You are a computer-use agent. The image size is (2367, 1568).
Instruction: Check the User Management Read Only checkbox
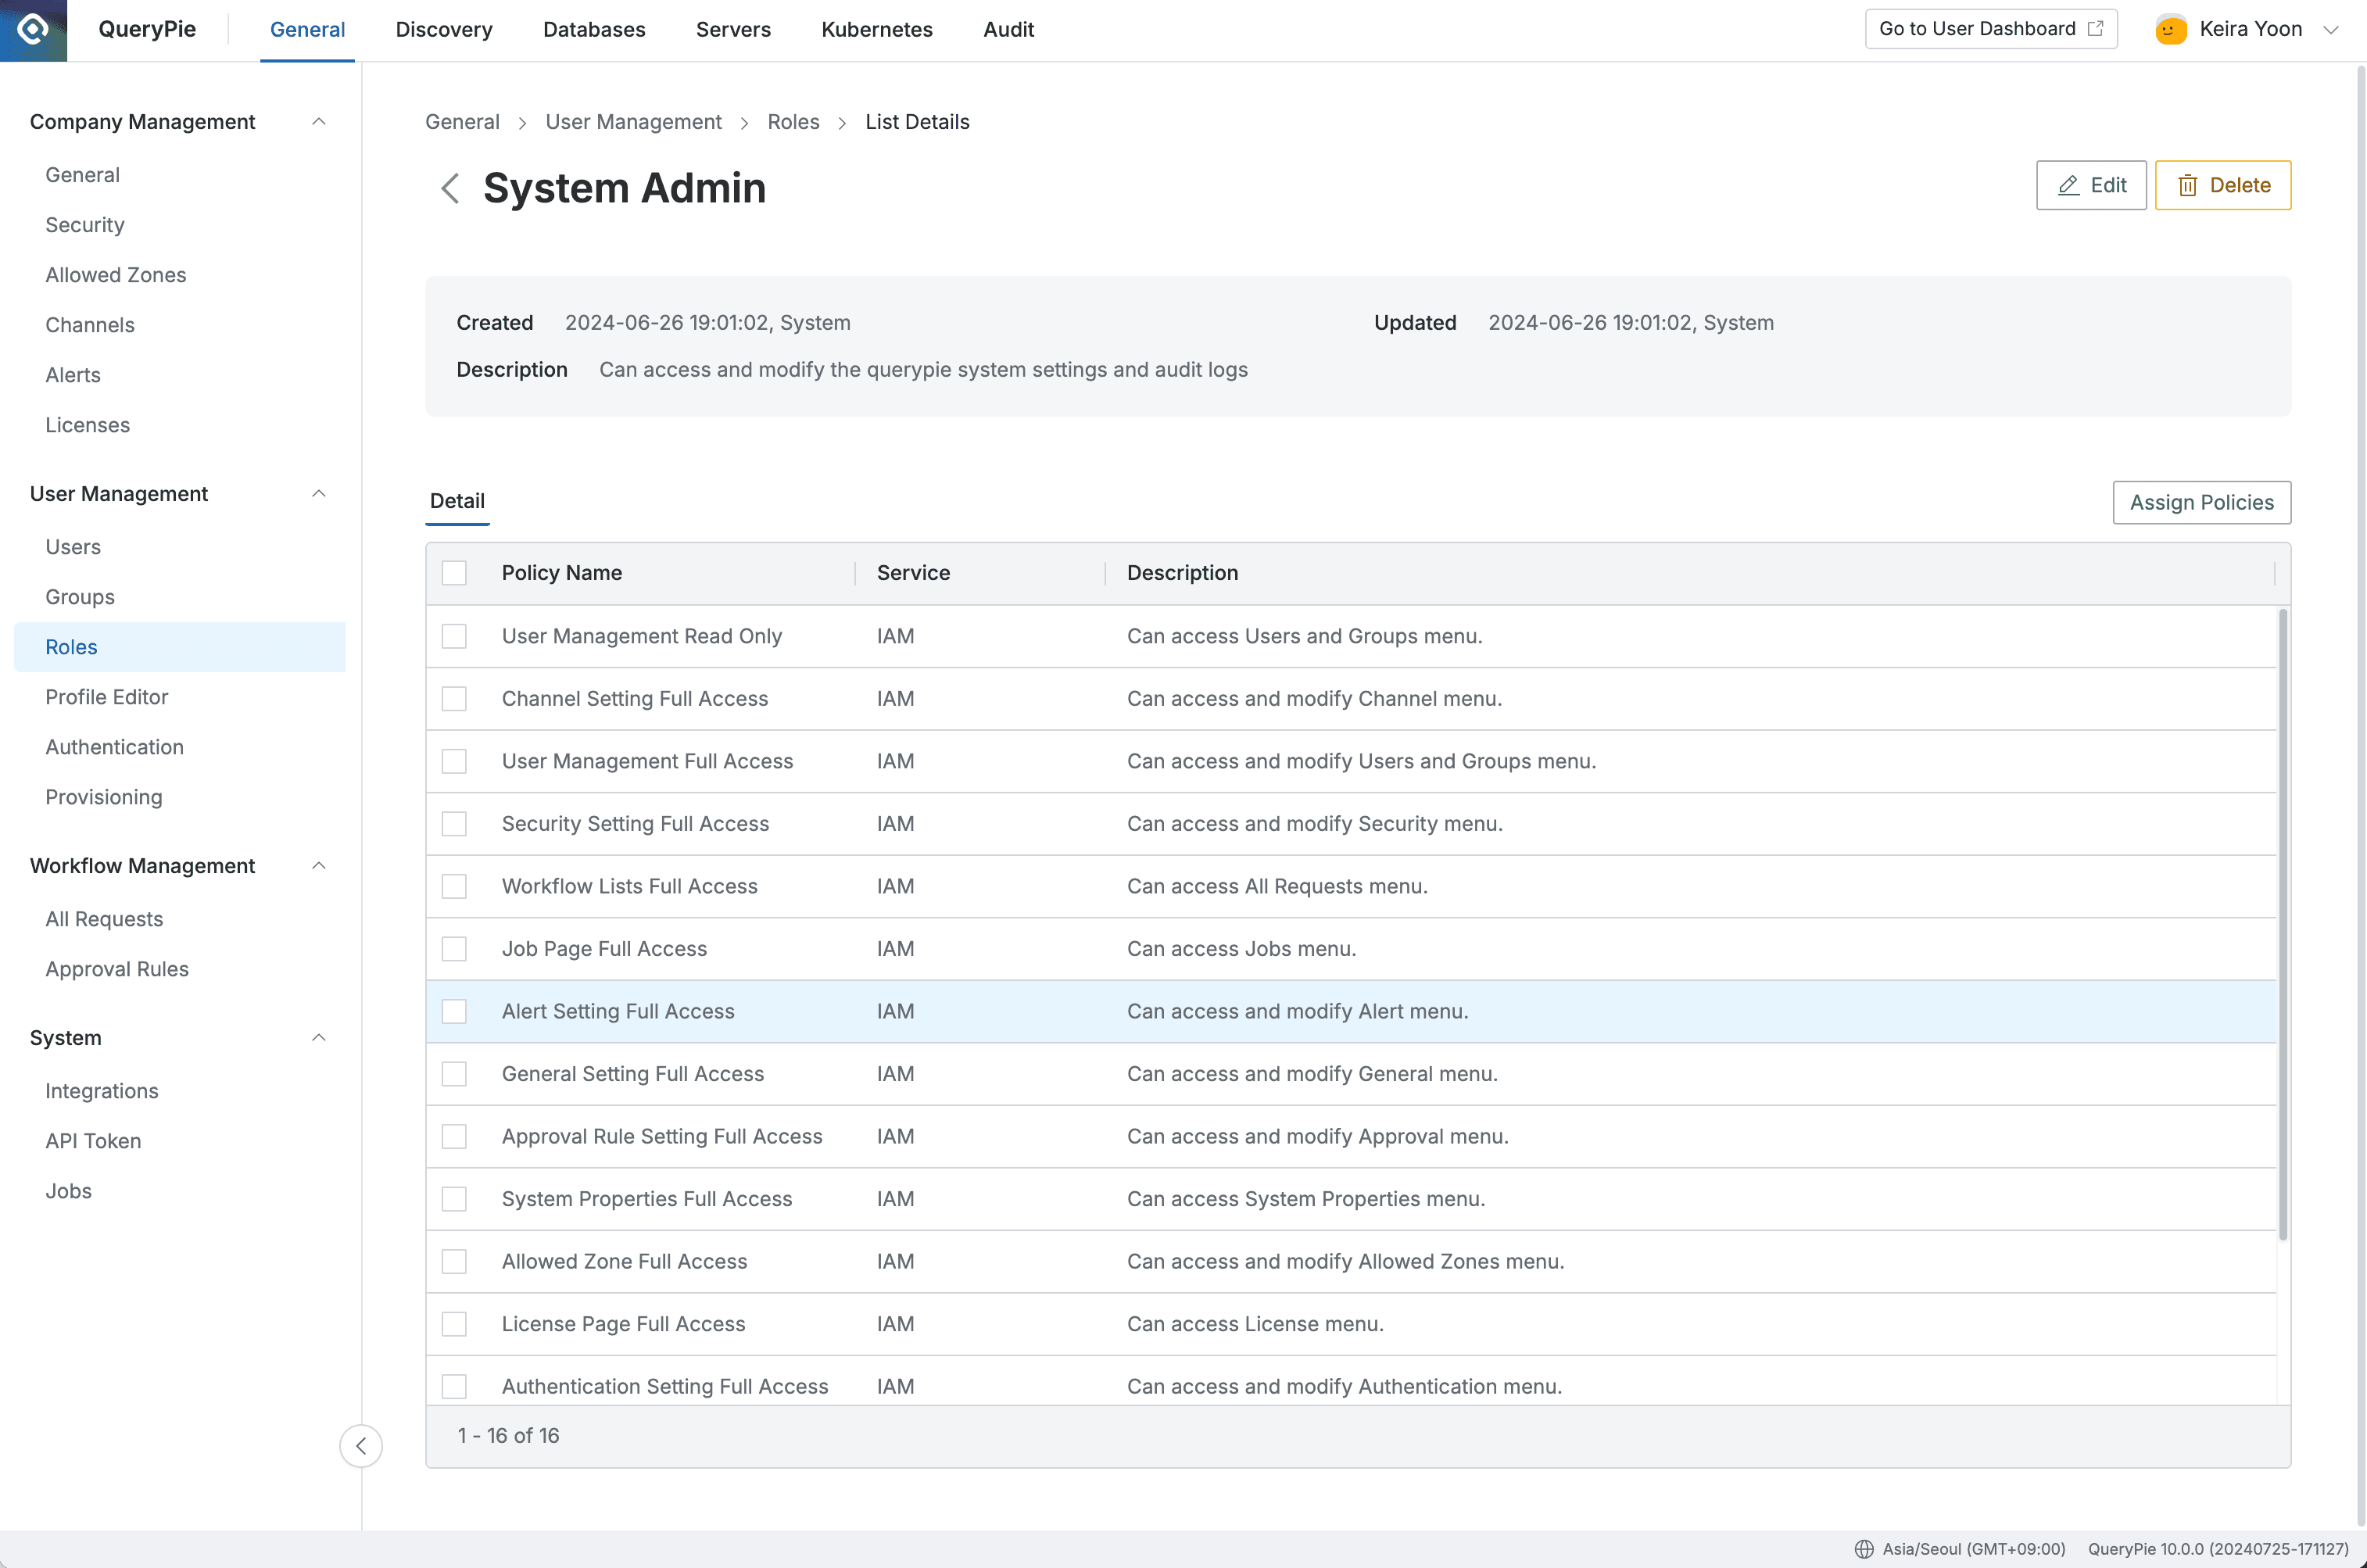[x=455, y=636]
